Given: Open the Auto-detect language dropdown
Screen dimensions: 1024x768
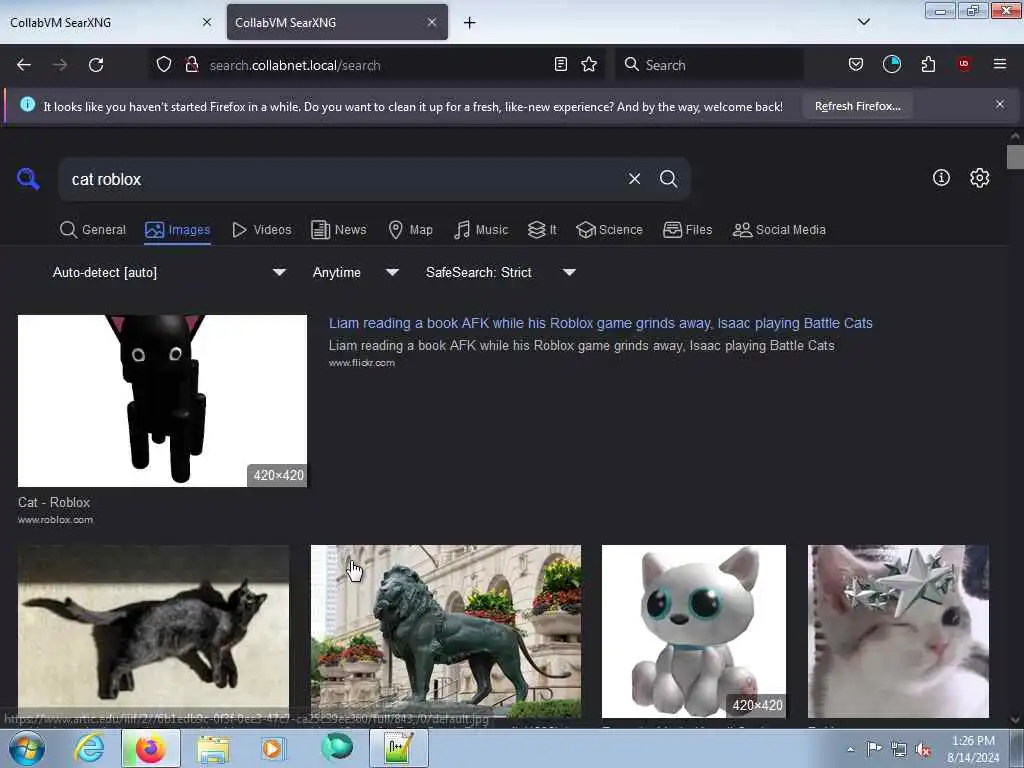Looking at the screenshot, I should (169, 272).
